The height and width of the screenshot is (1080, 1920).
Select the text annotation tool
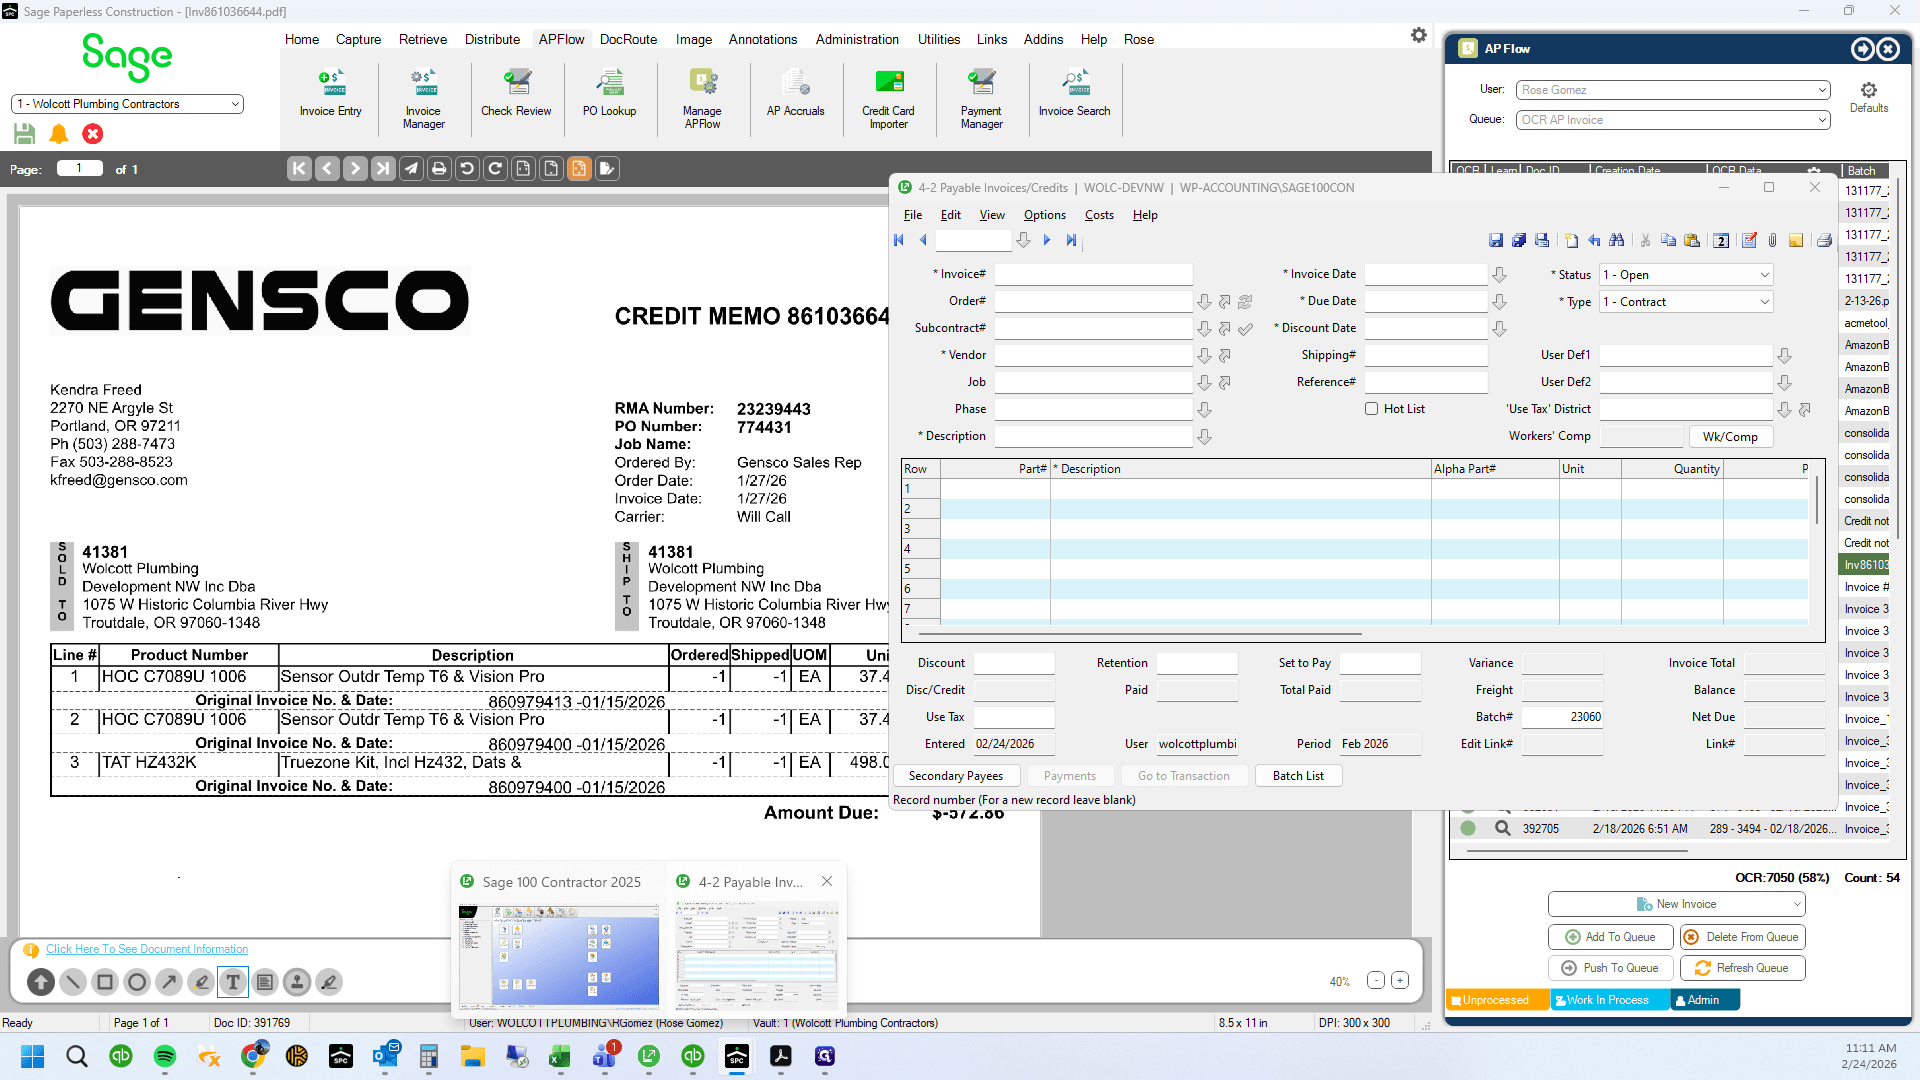(x=233, y=982)
